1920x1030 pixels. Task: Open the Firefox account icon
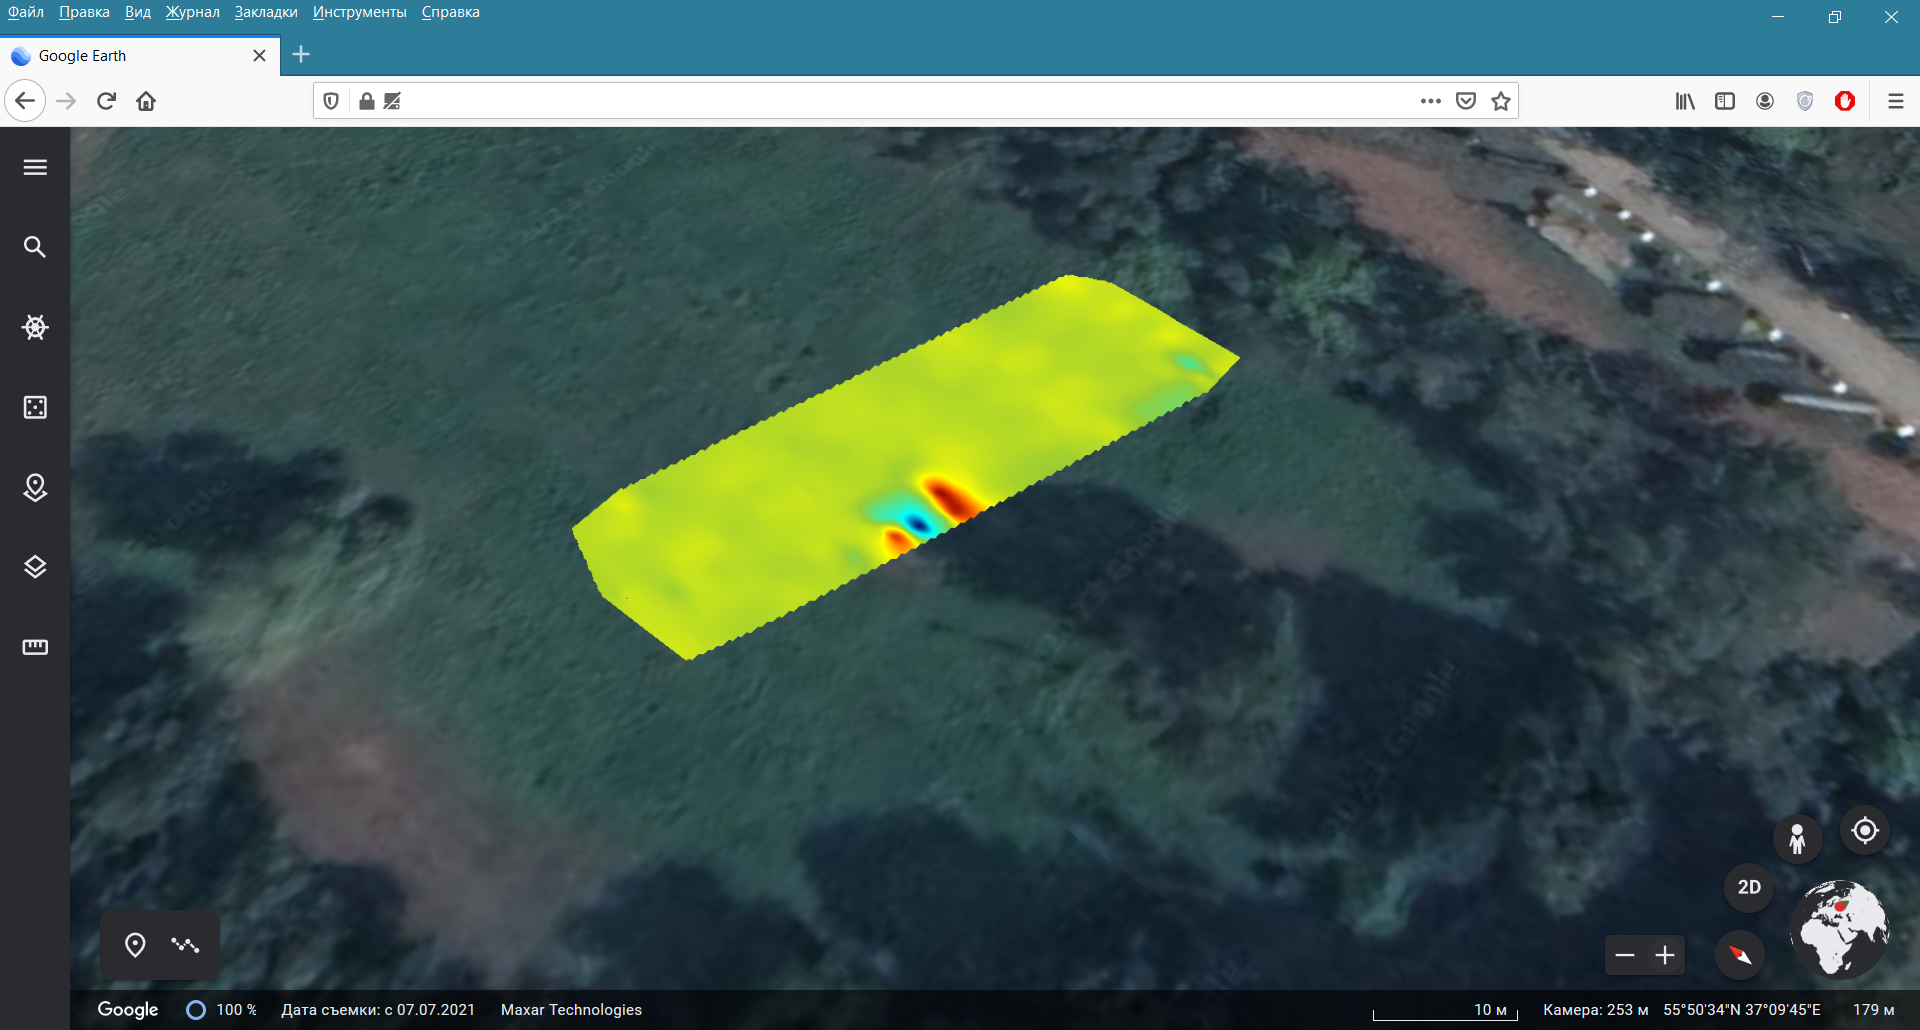coord(1765,101)
